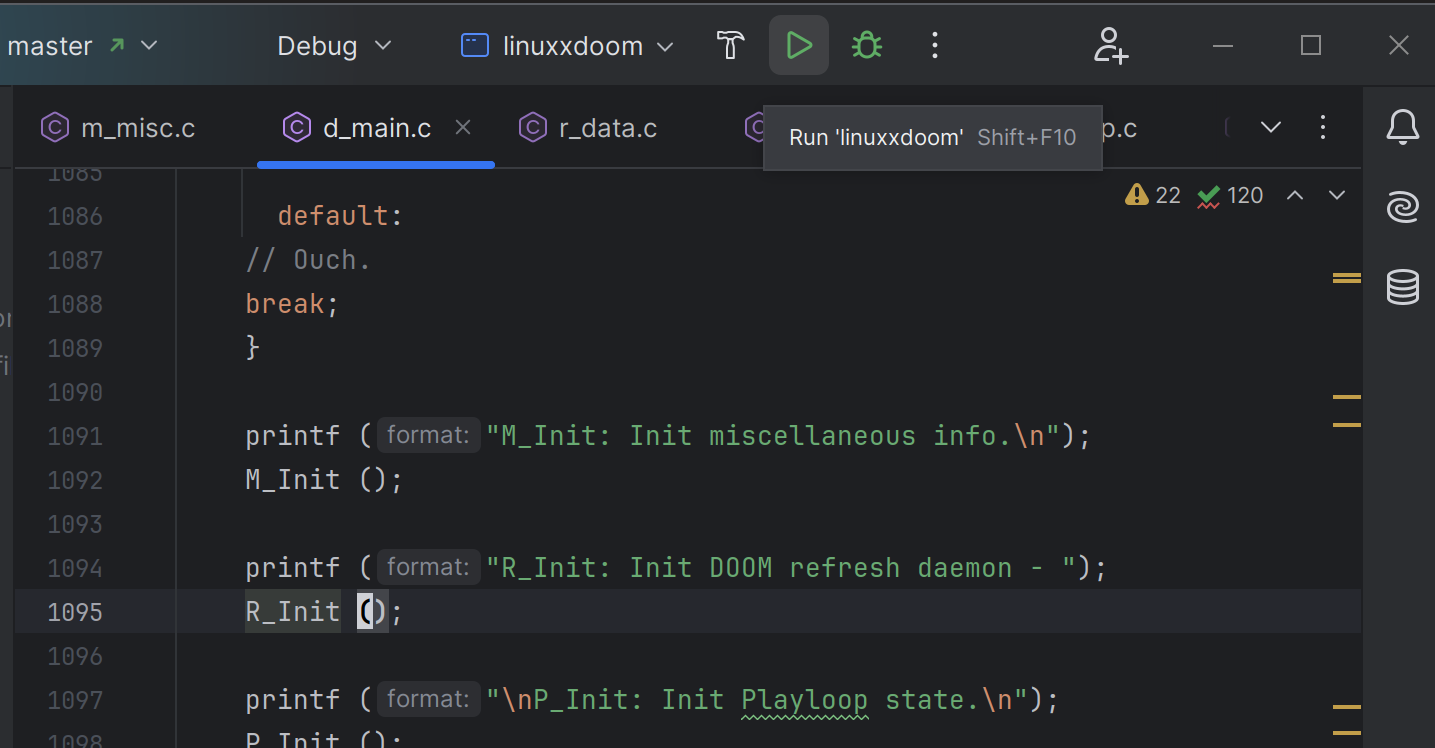Expand the Debug configuration dropdown
1435x748 pixels.
point(383,45)
